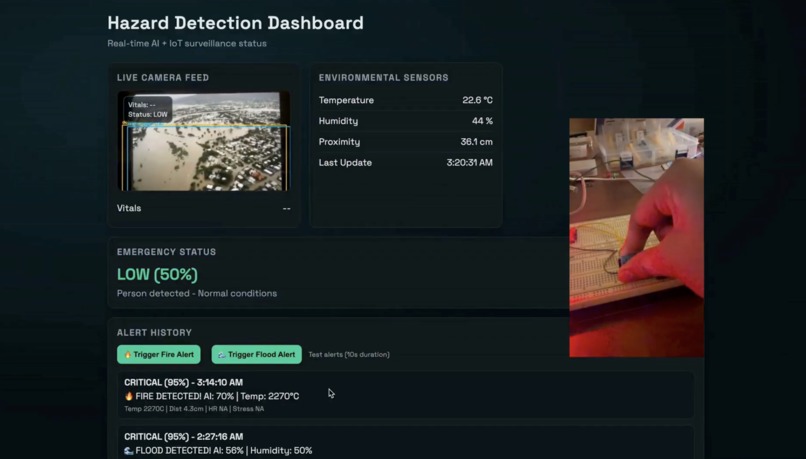The image size is (806, 459).
Task: Click the Temperature sensor label
Action: (346, 100)
